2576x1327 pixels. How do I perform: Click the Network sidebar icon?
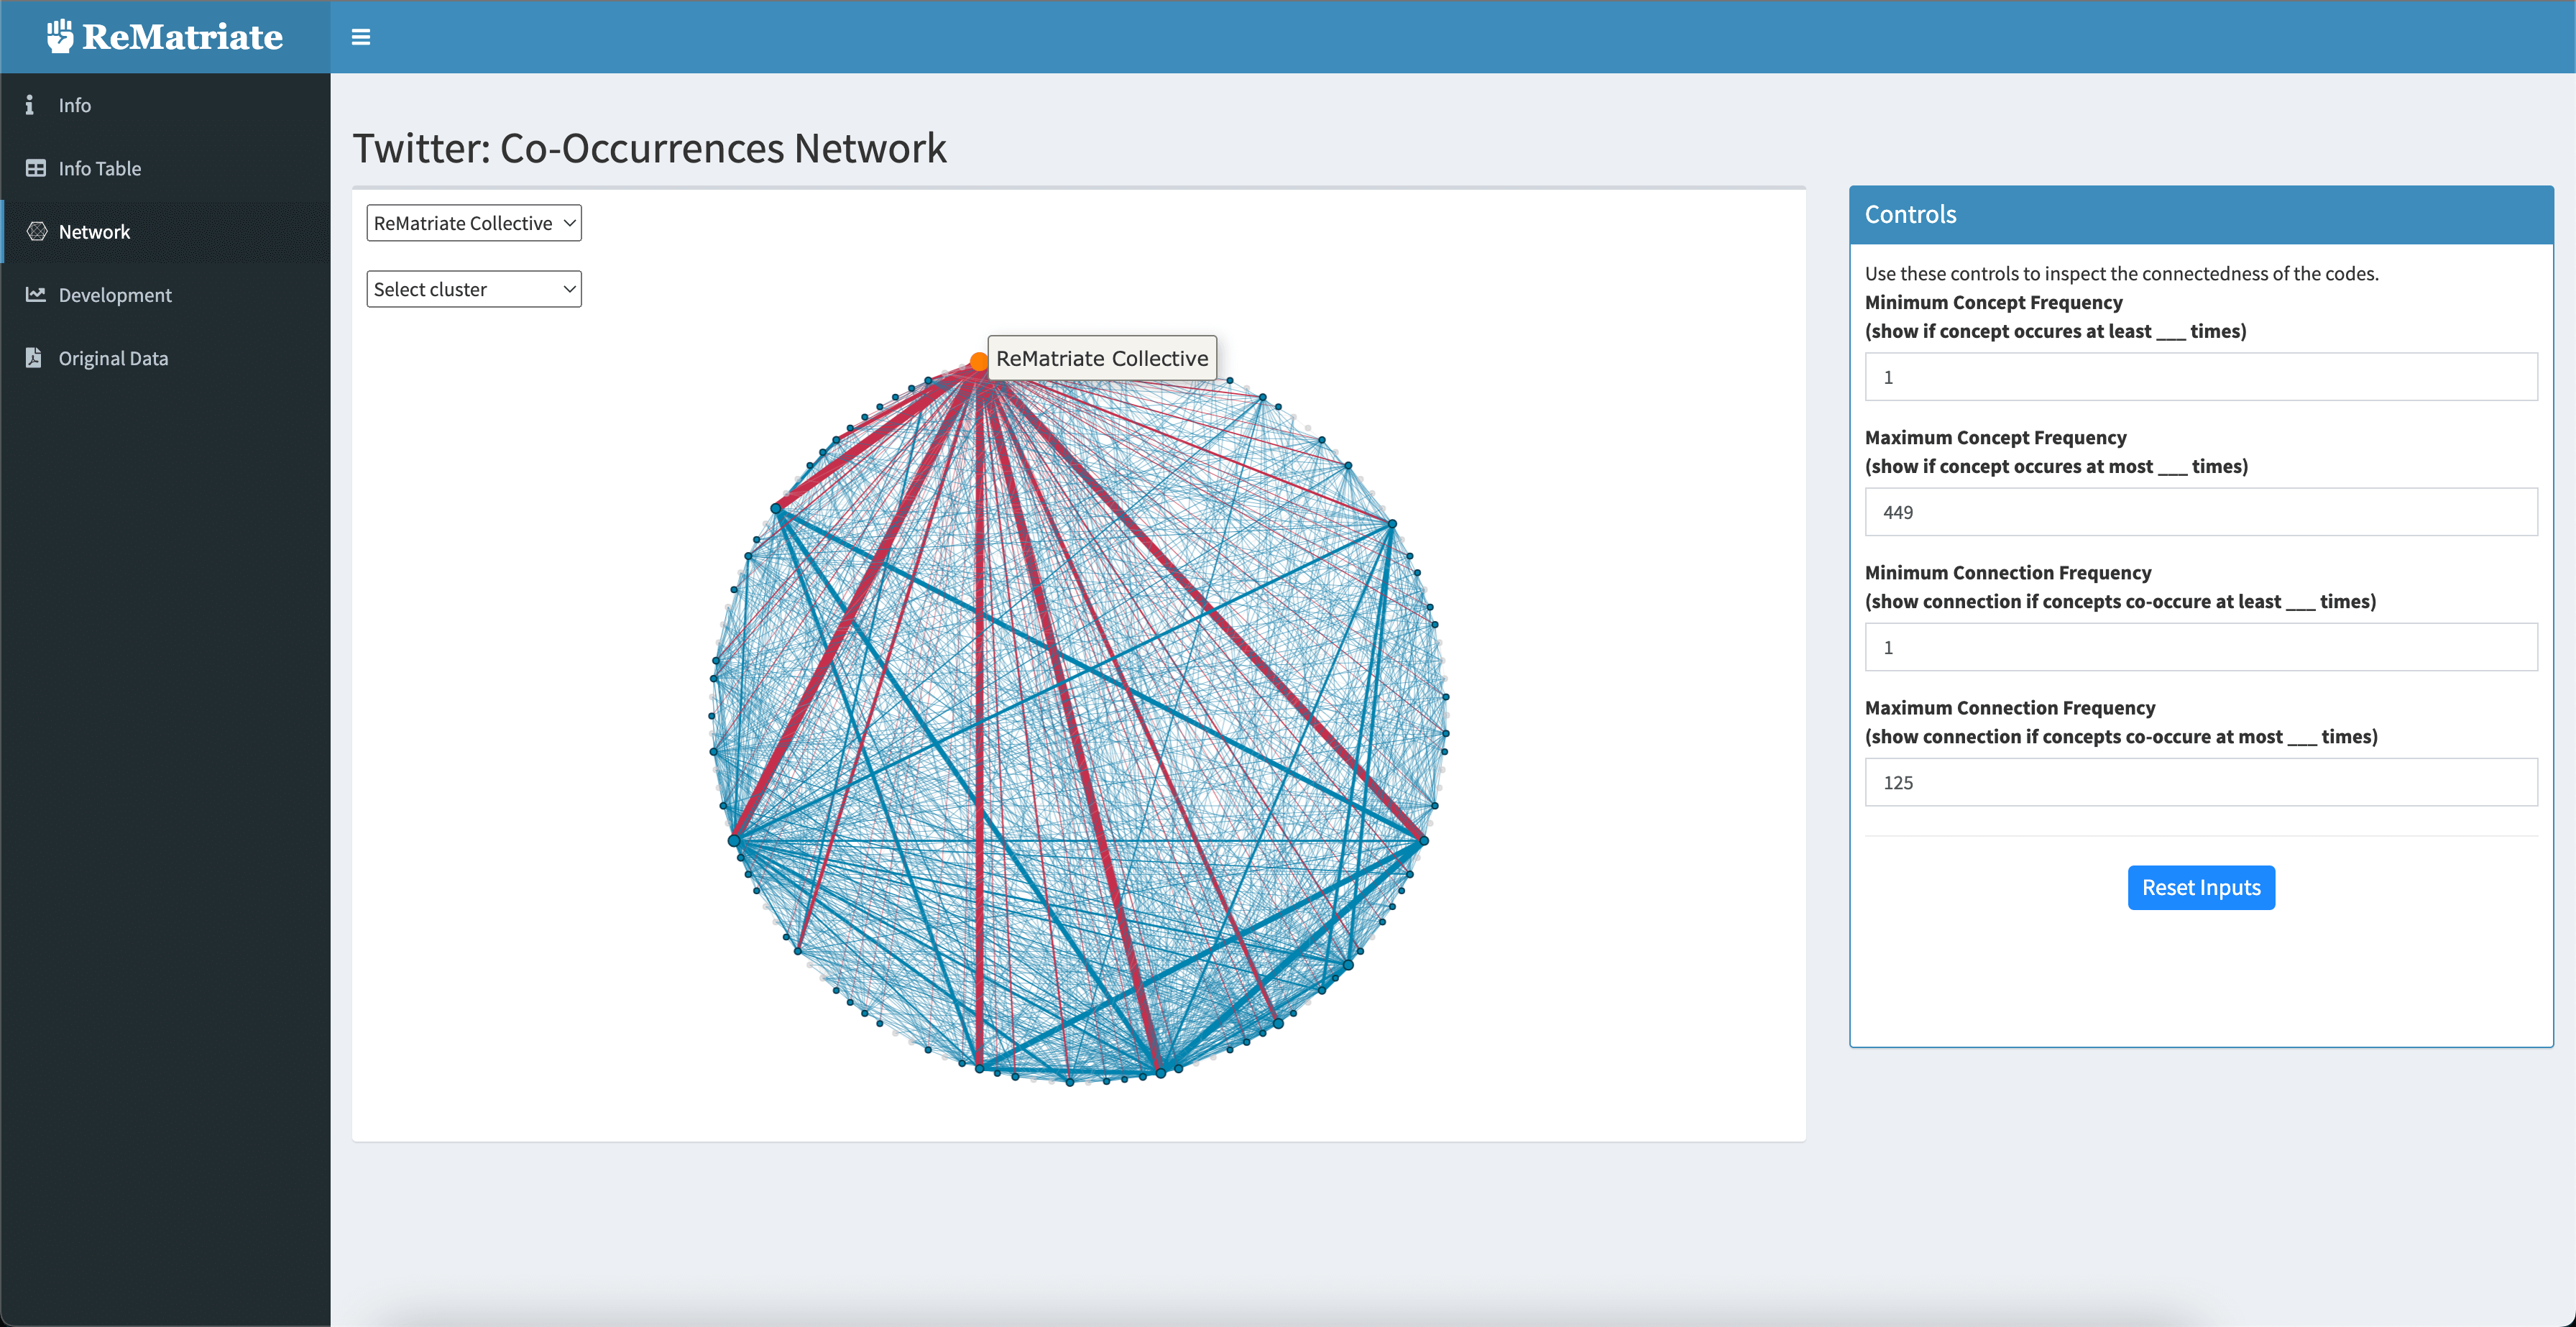coord(37,232)
